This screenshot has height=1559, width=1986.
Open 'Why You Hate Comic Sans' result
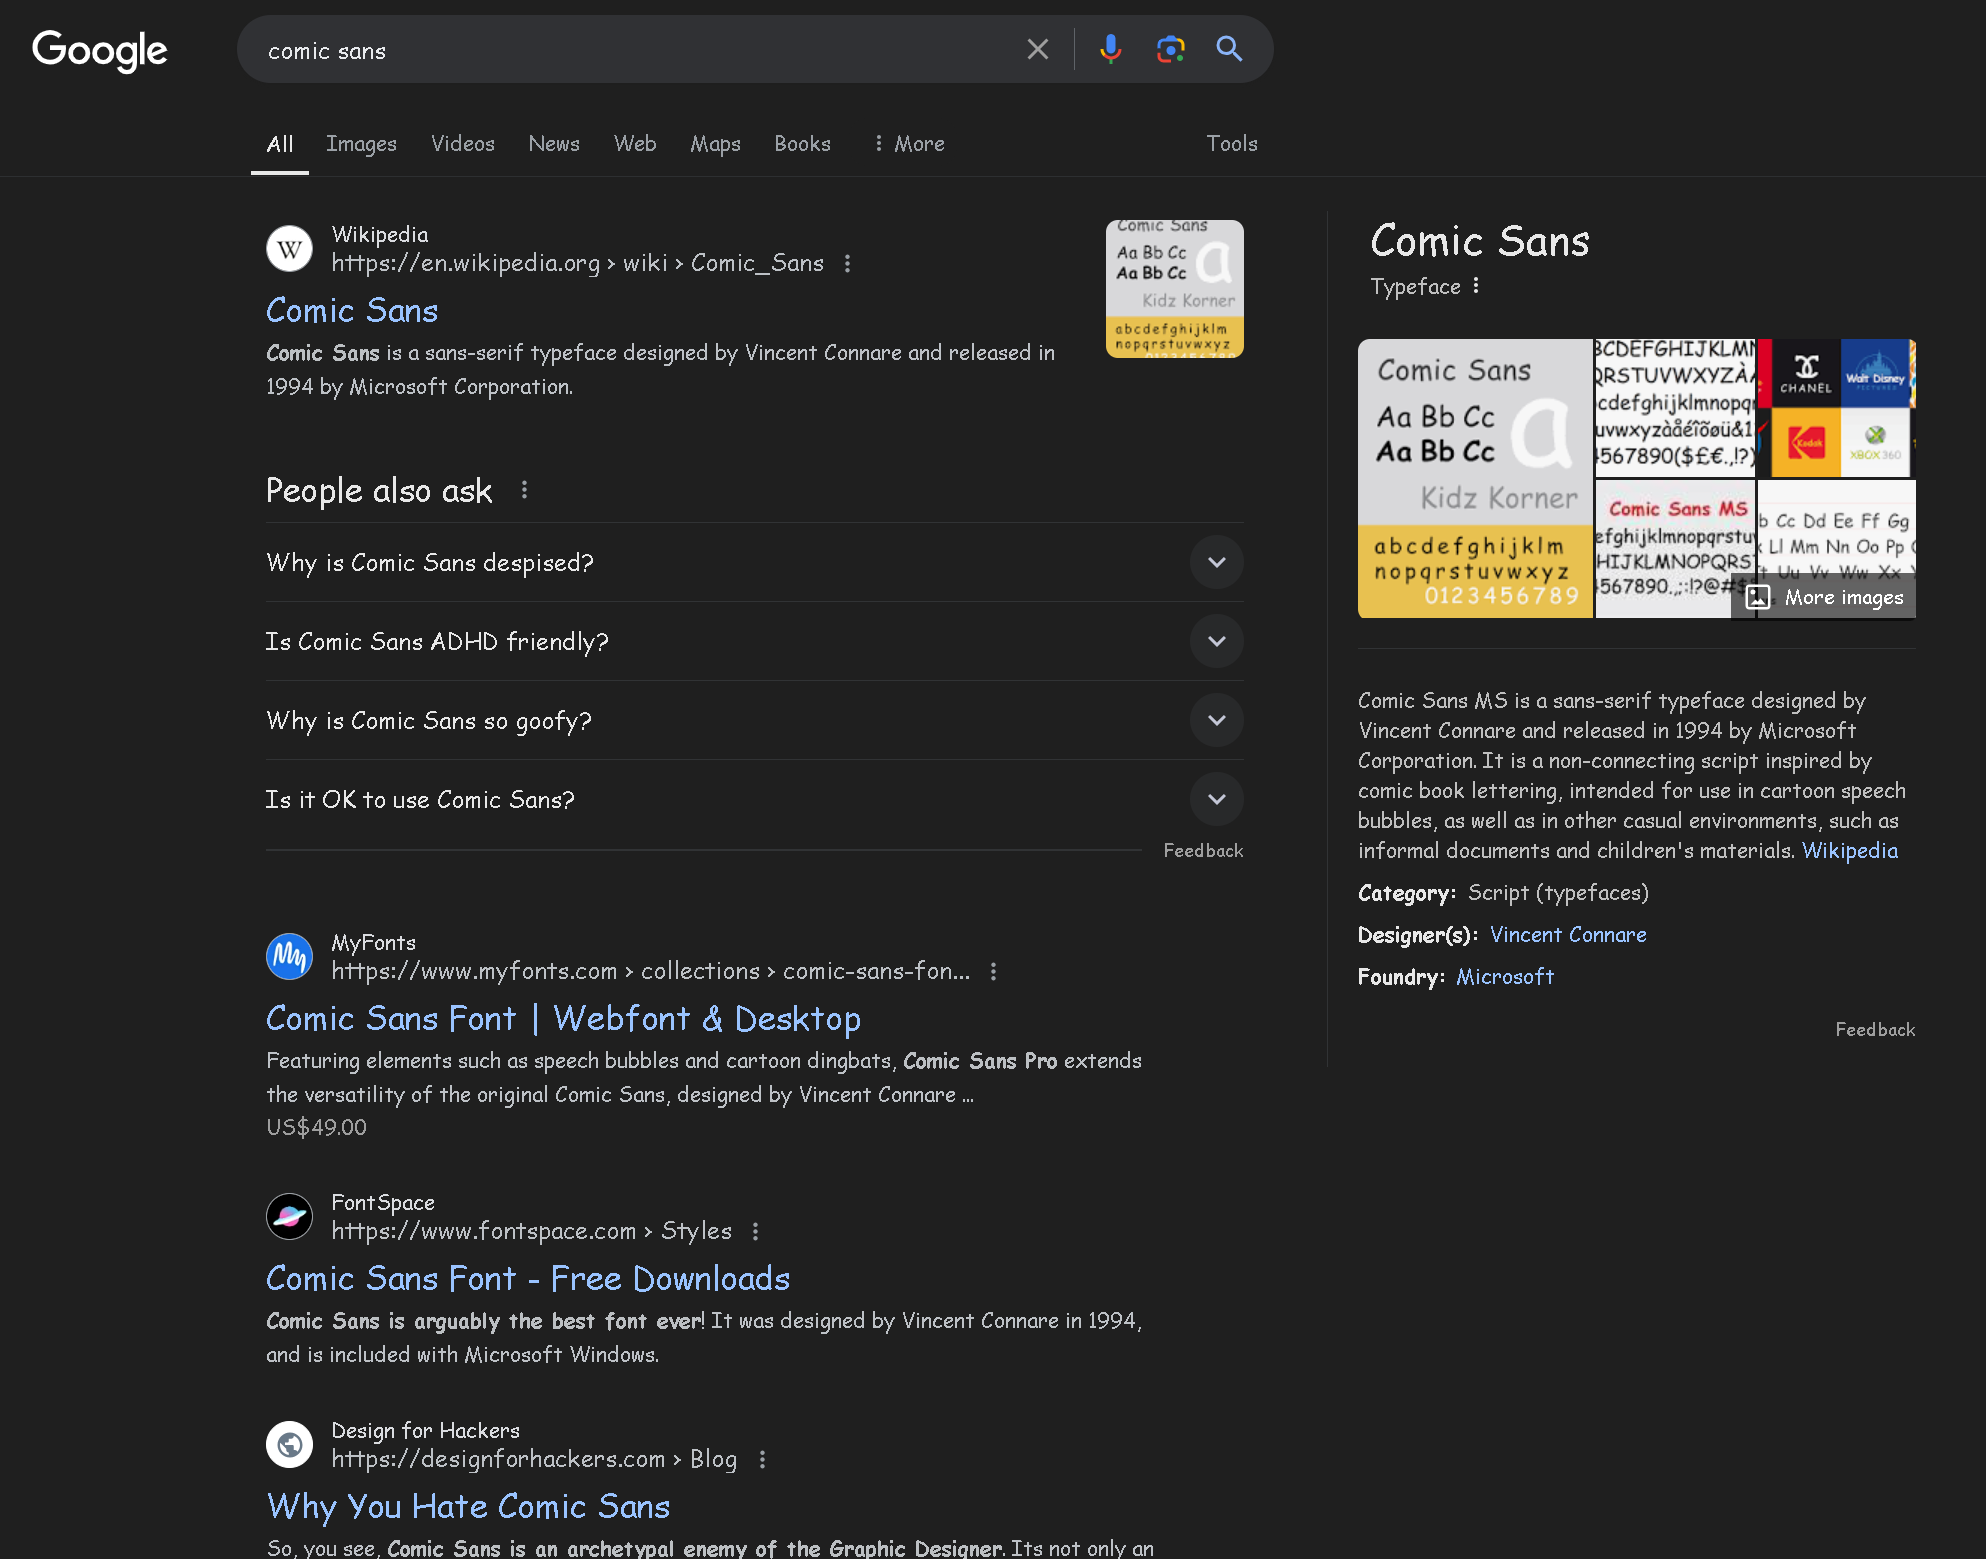tap(468, 1507)
